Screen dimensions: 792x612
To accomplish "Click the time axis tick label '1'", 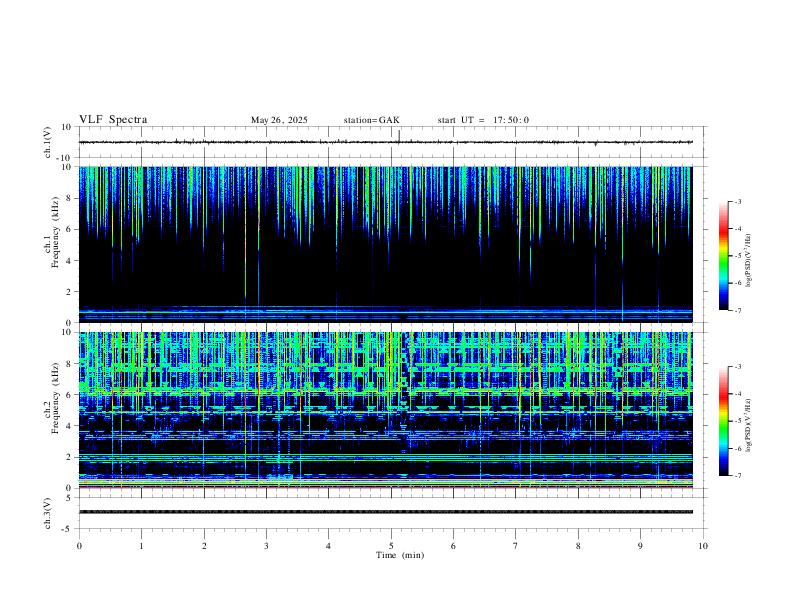I will click(x=141, y=546).
